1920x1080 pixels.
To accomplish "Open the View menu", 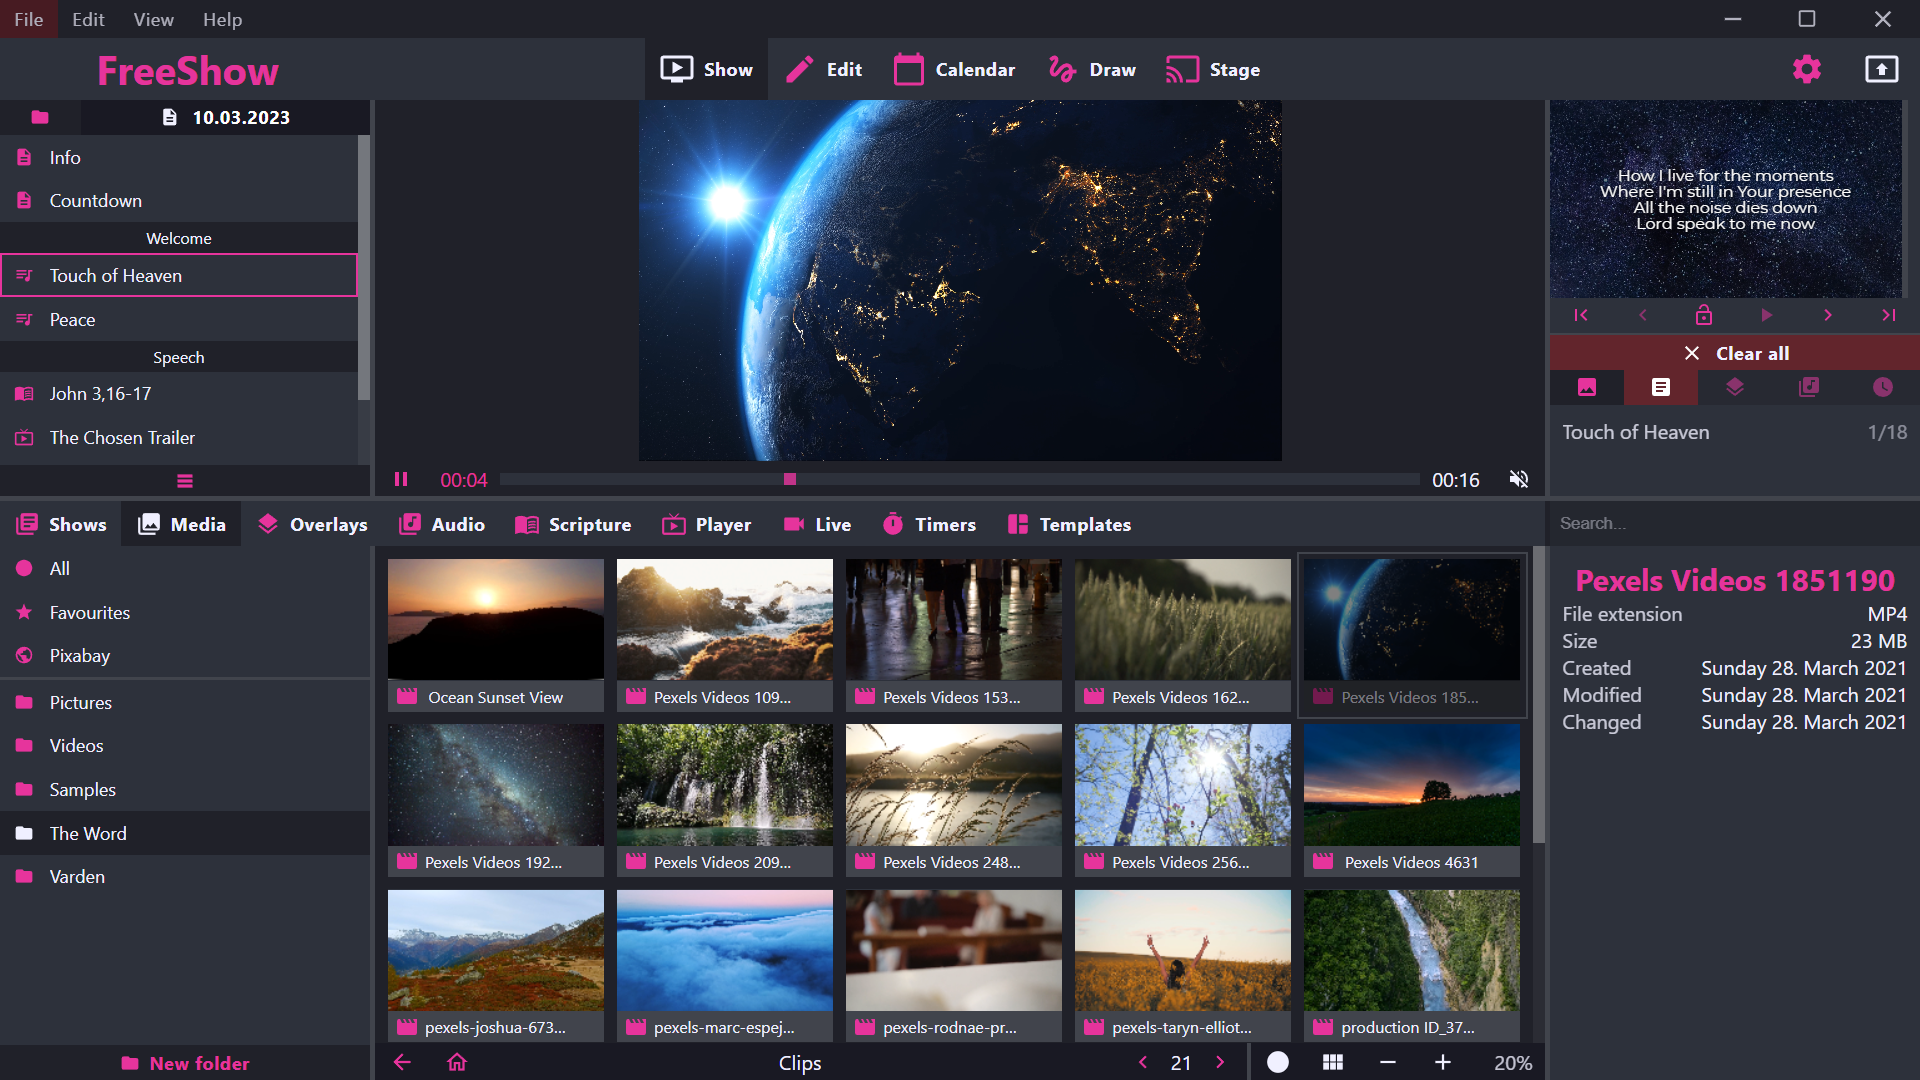I will (152, 19).
